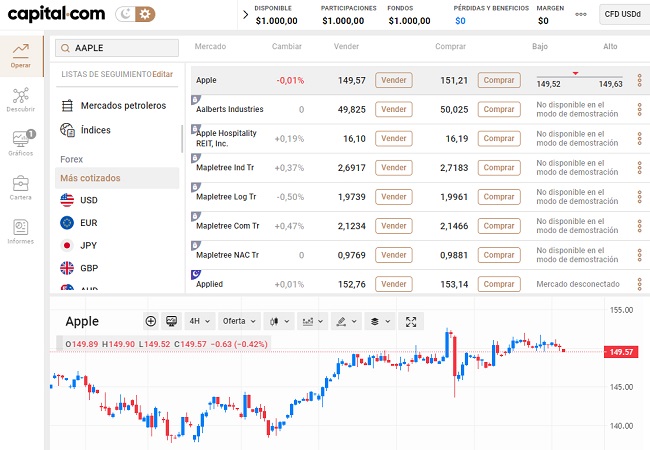The image size is (650, 450).
Task: Click Comprar for Mapletree Log Tr
Action: tap(499, 196)
